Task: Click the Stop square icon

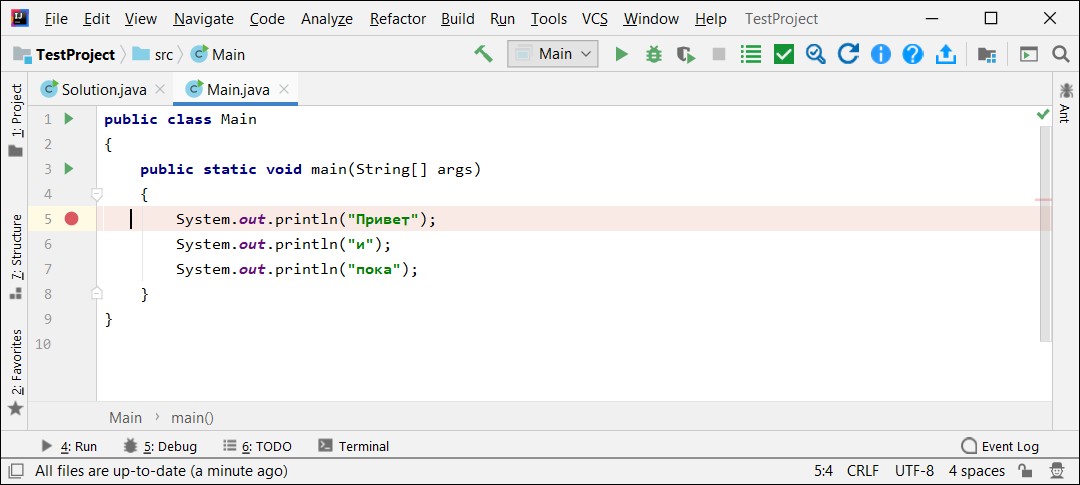Action: pos(718,54)
